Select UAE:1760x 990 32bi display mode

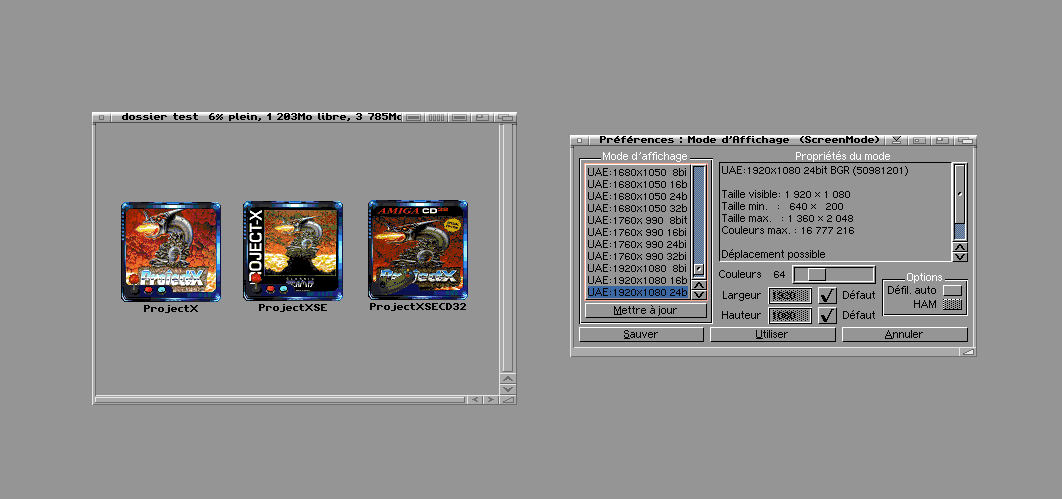637,256
